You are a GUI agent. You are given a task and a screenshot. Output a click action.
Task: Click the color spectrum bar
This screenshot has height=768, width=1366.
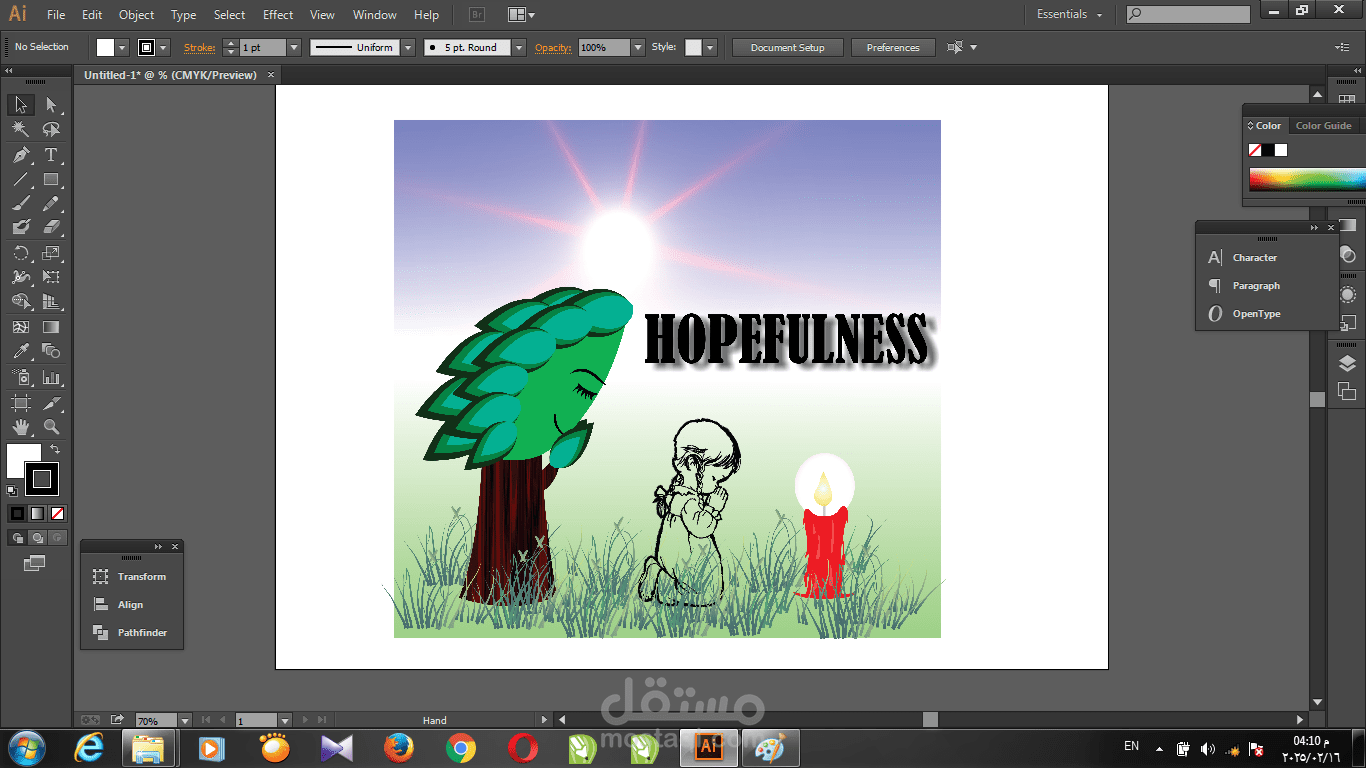pyautogui.click(x=1307, y=179)
